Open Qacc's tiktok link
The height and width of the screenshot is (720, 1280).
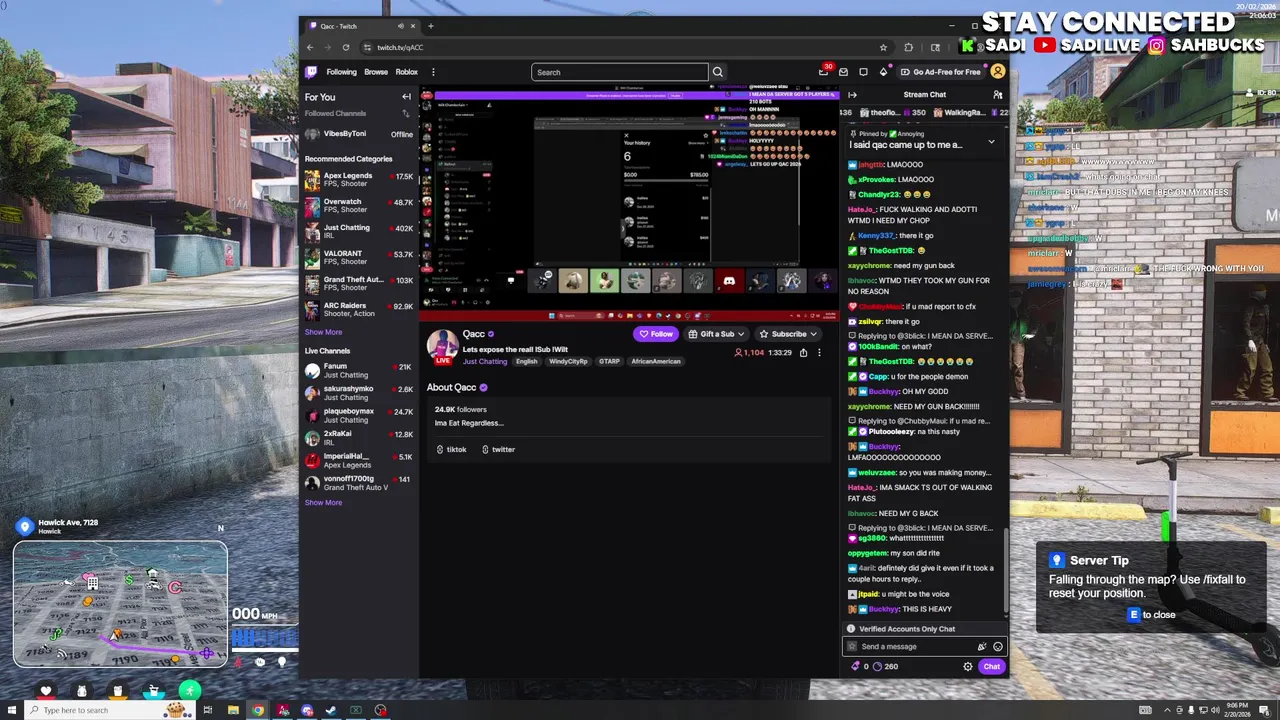click(x=452, y=449)
